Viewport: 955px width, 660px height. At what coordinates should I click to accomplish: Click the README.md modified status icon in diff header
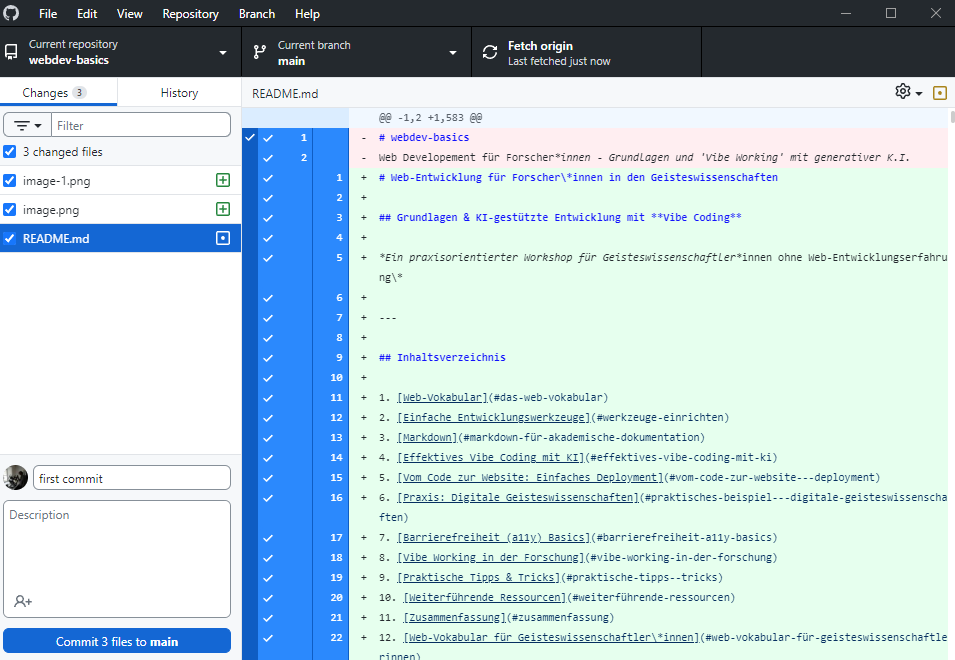pyautogui.click(x=939, y=93)
